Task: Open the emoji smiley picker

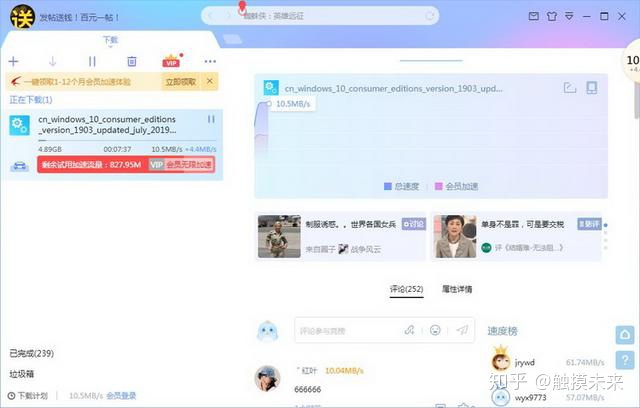Action: [436, 330]
